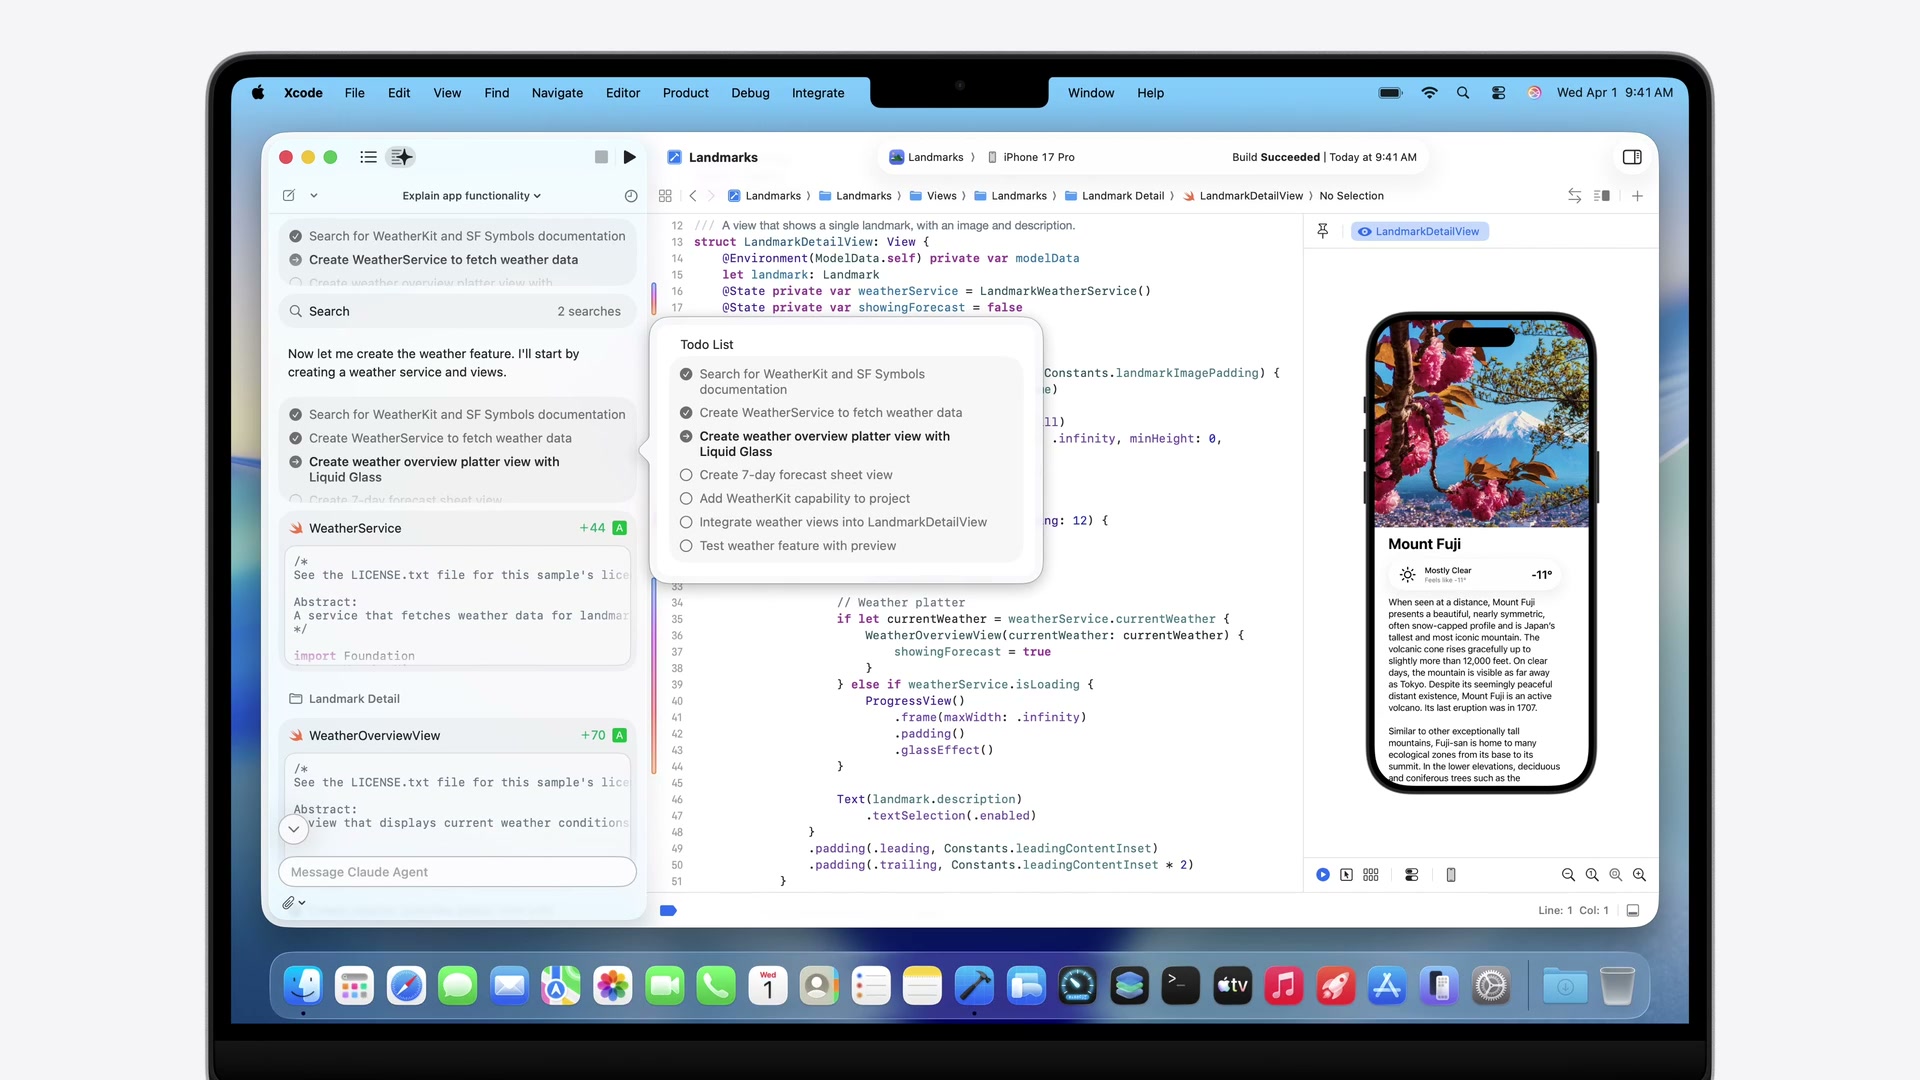
Task: Open Safari from the Dock
Action: 406,986
